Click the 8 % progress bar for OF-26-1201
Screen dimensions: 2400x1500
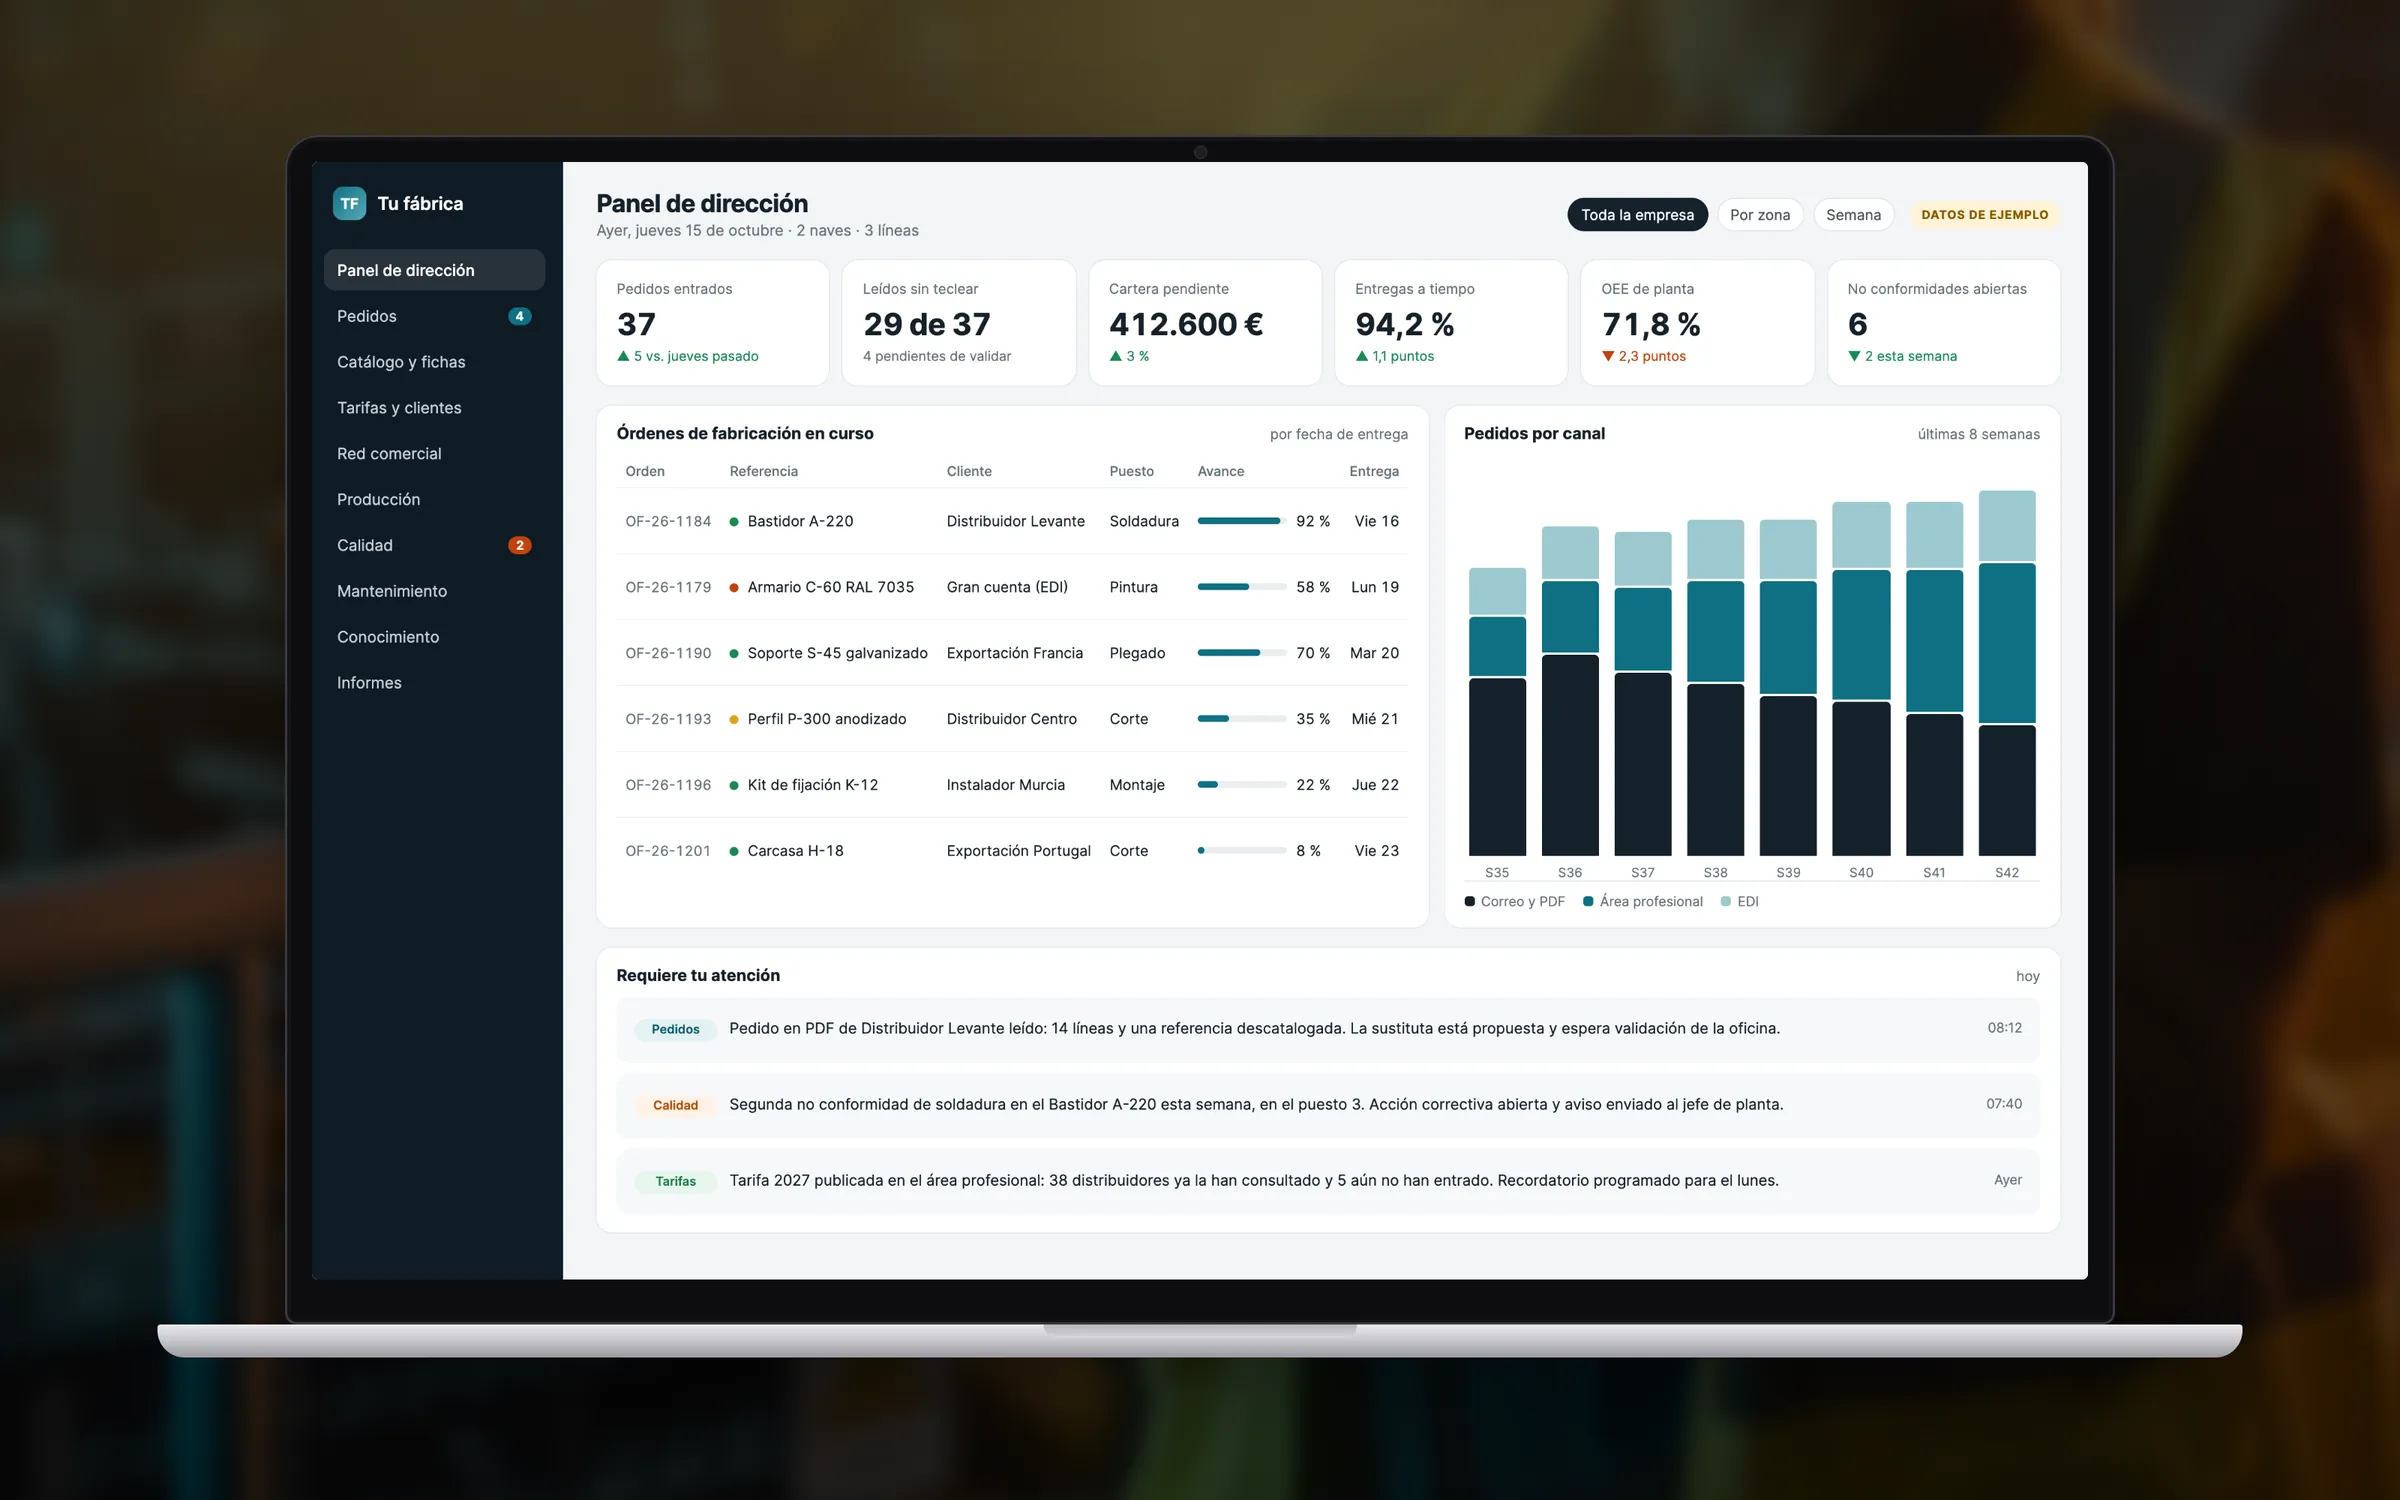(1242, 851)
